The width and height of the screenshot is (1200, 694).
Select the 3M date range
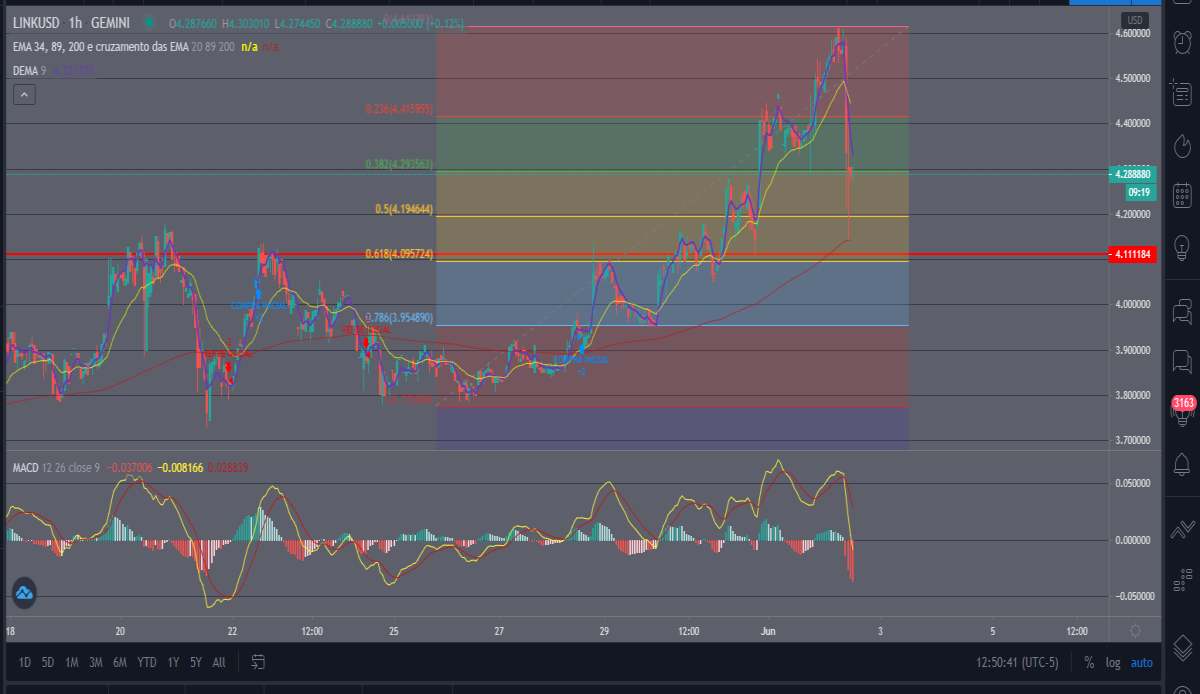pyautogui.click(x=96, y=662)
